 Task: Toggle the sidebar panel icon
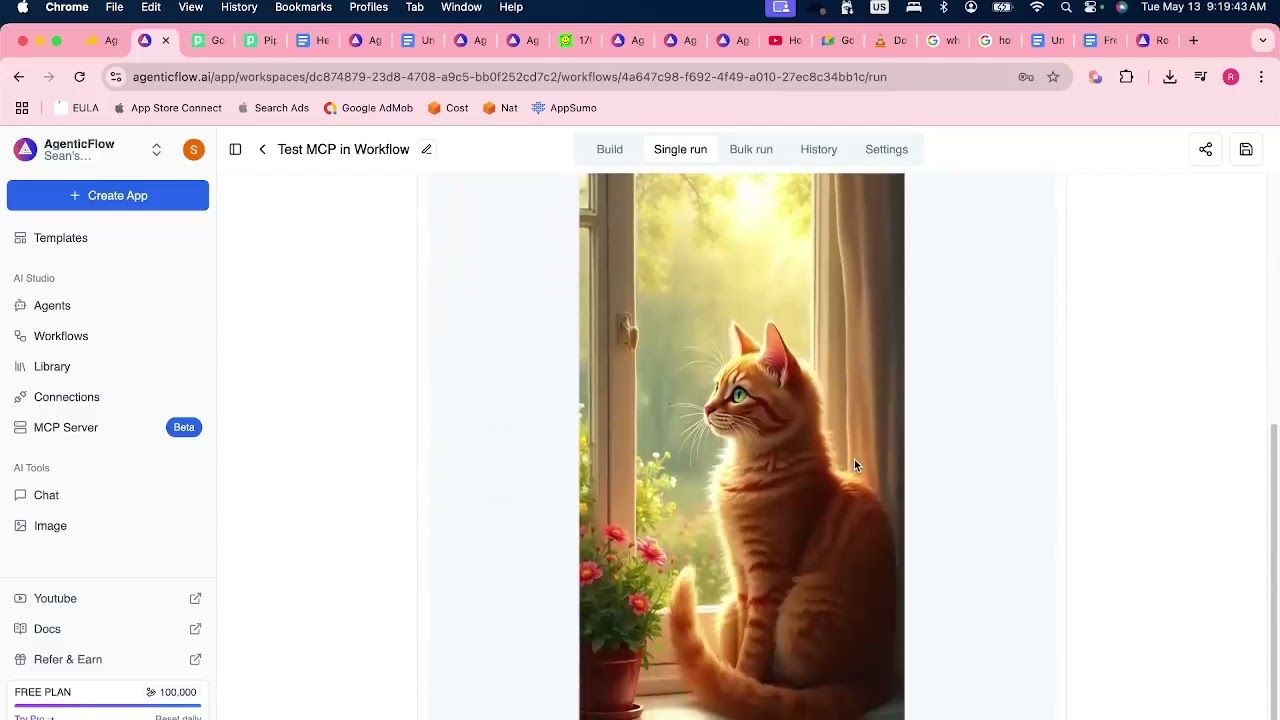point(235,149)
